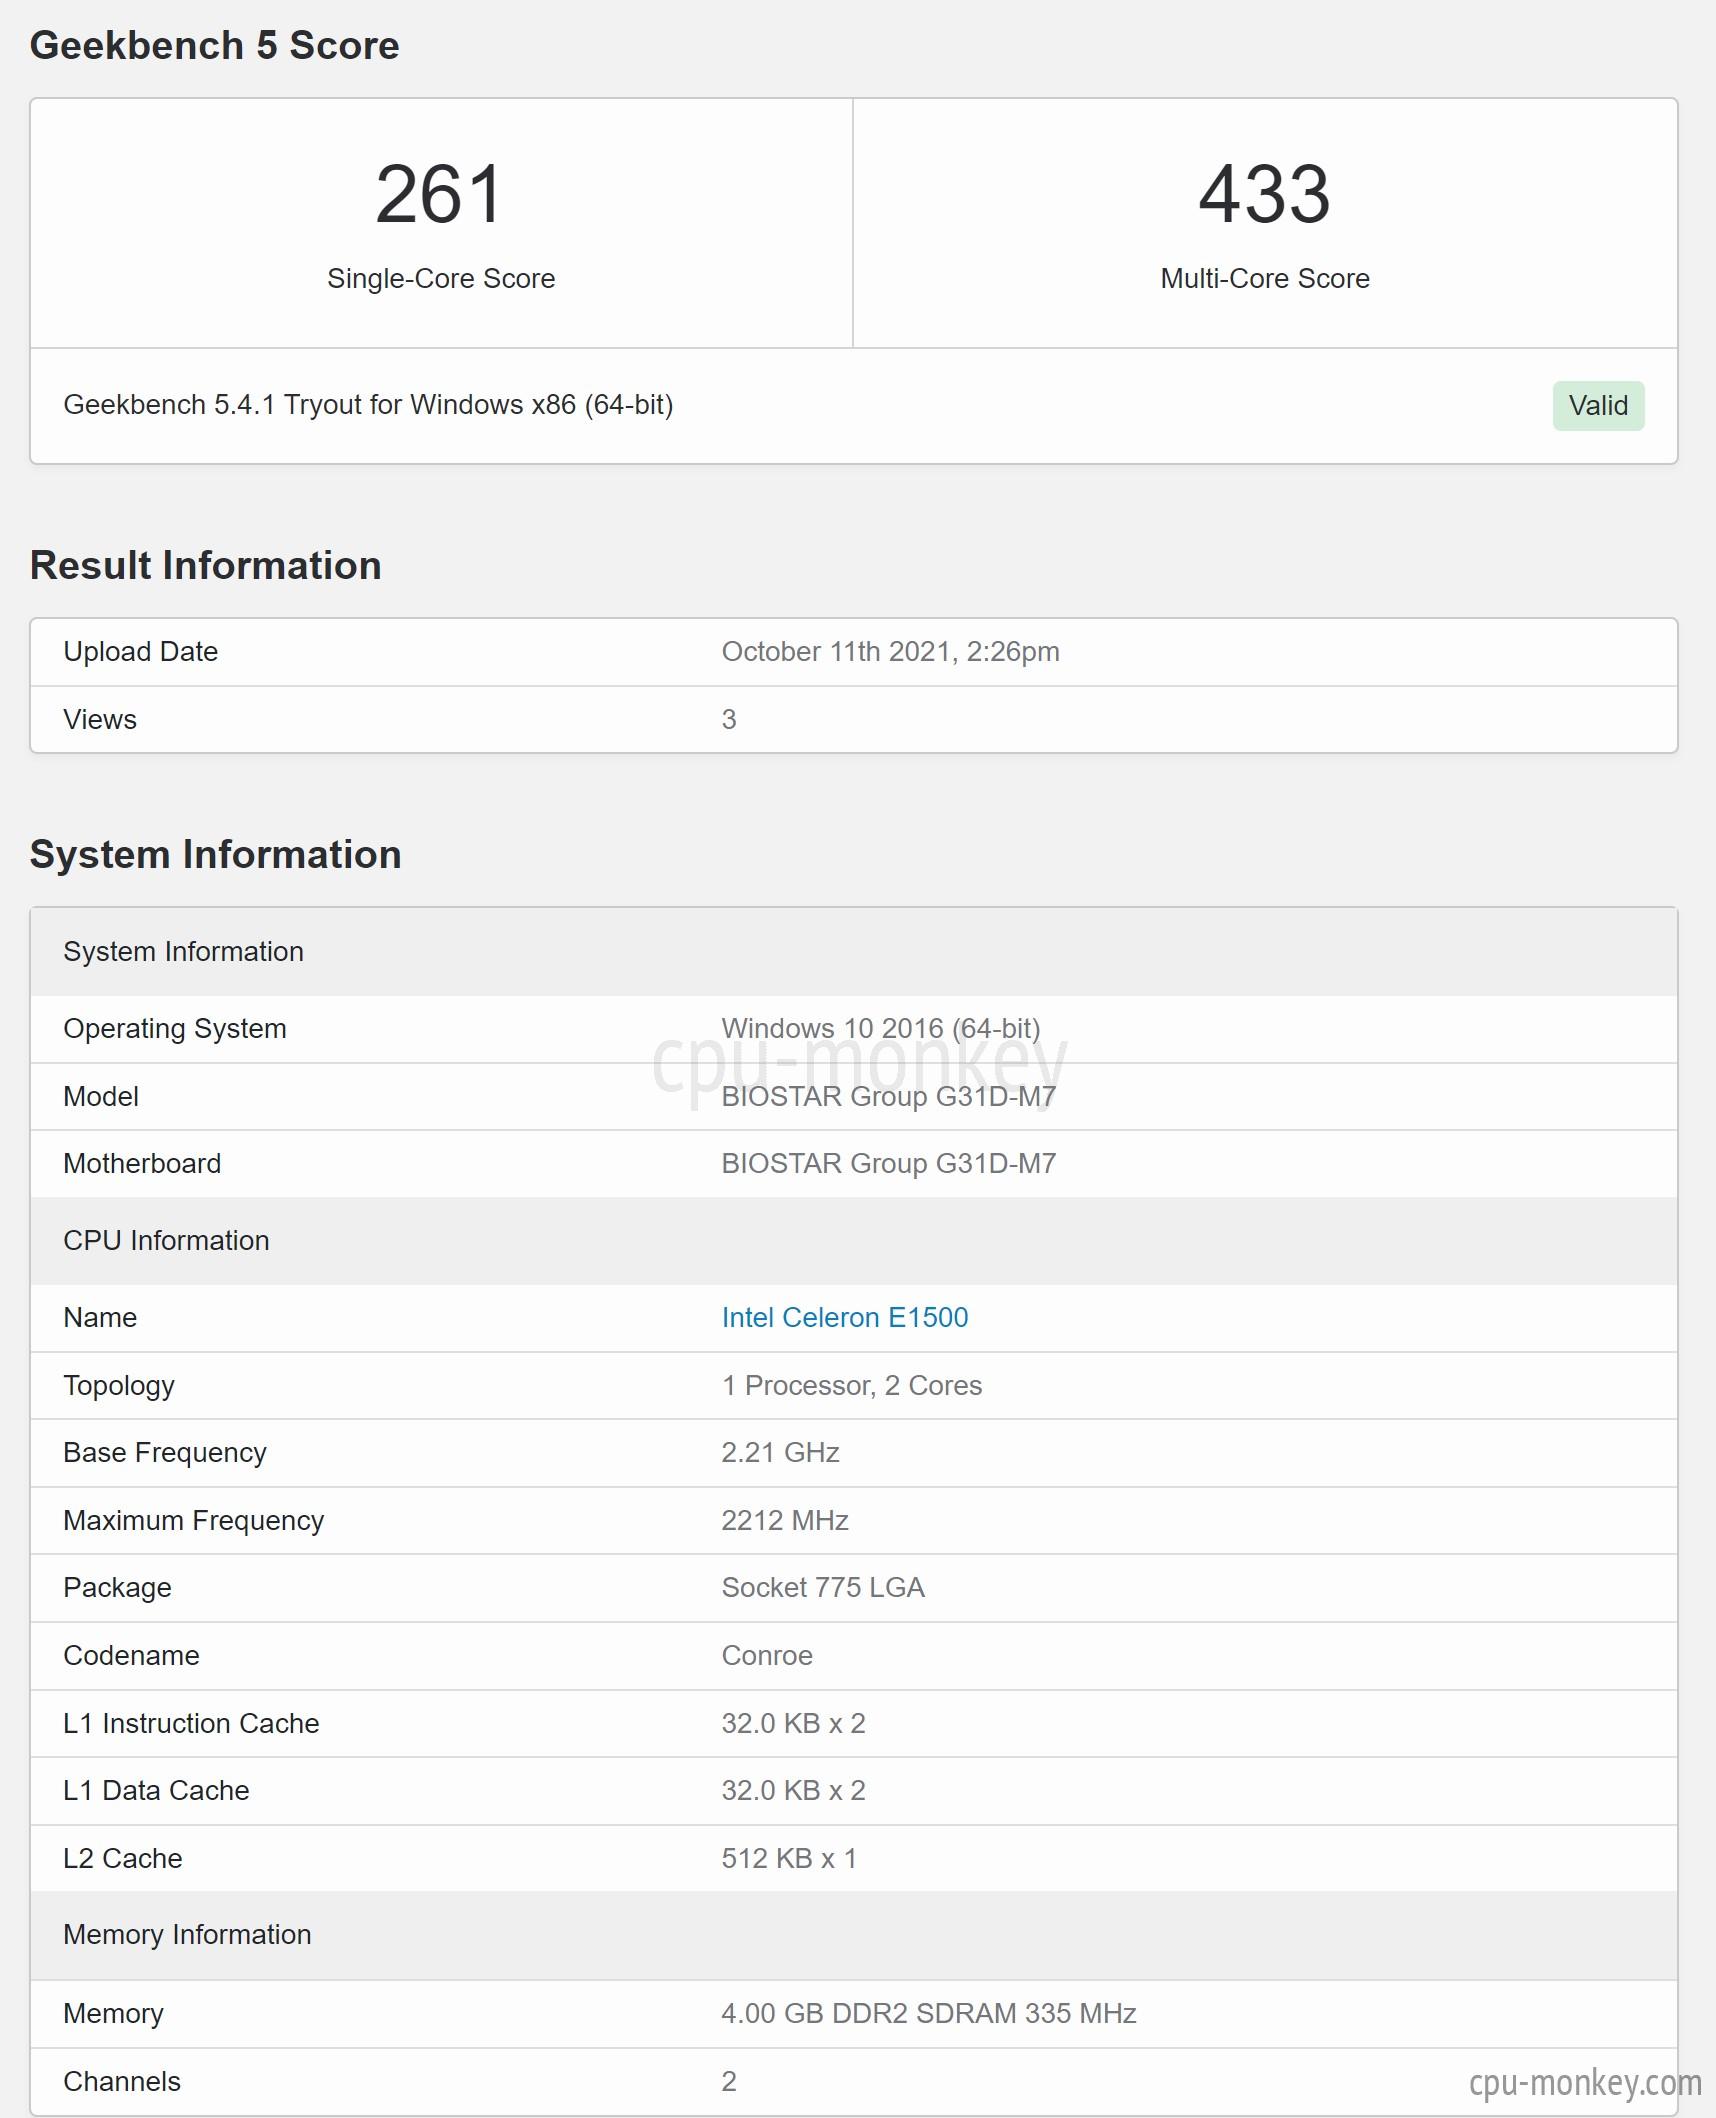
Task: Select L2 cache 512 KB x 1
Action: (x=789, y=1858)
